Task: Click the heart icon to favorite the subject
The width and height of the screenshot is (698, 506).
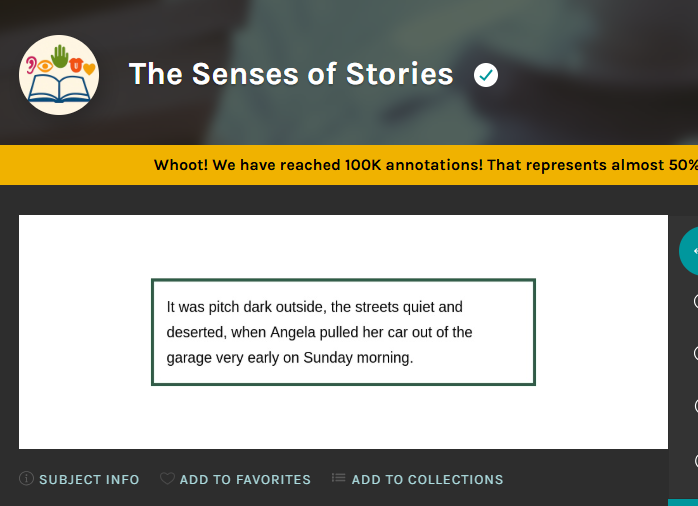Action: (167, 479)
